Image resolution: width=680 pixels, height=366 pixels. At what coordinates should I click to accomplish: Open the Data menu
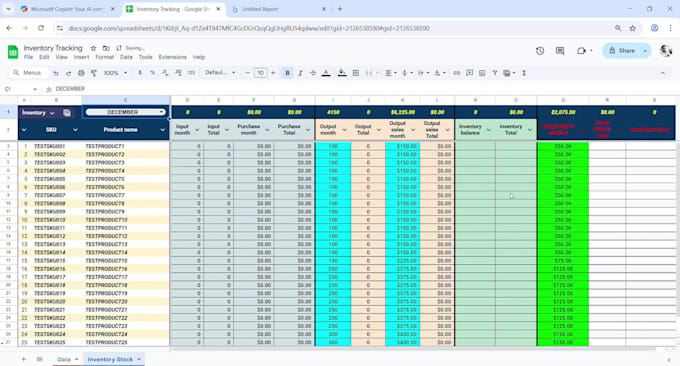[x=126, y=57]
